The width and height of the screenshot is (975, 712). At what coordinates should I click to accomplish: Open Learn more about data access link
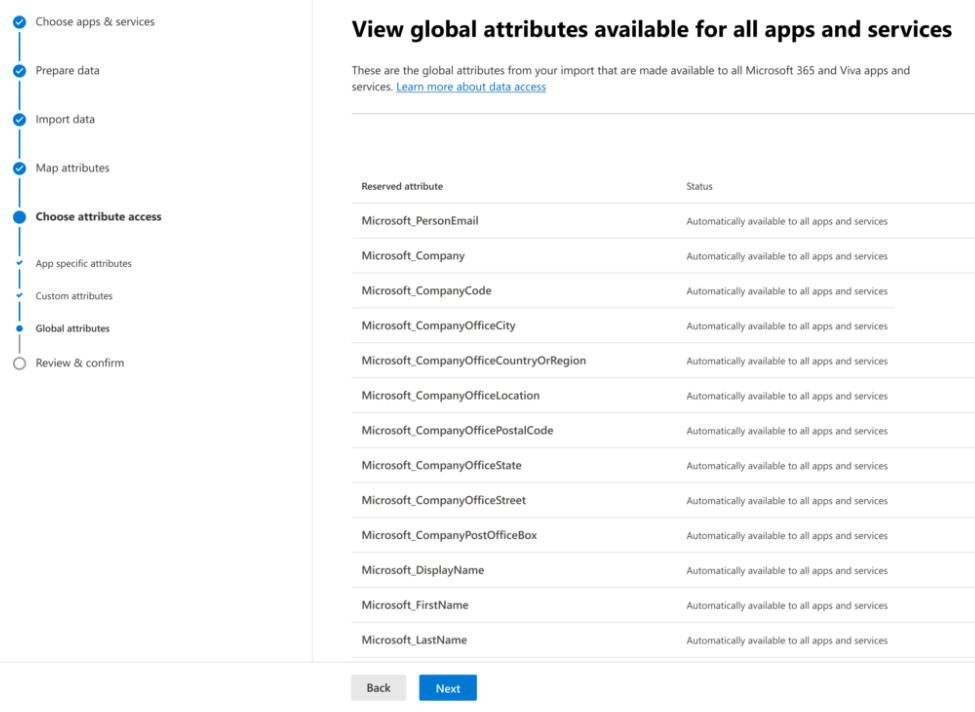coord(470,87)
